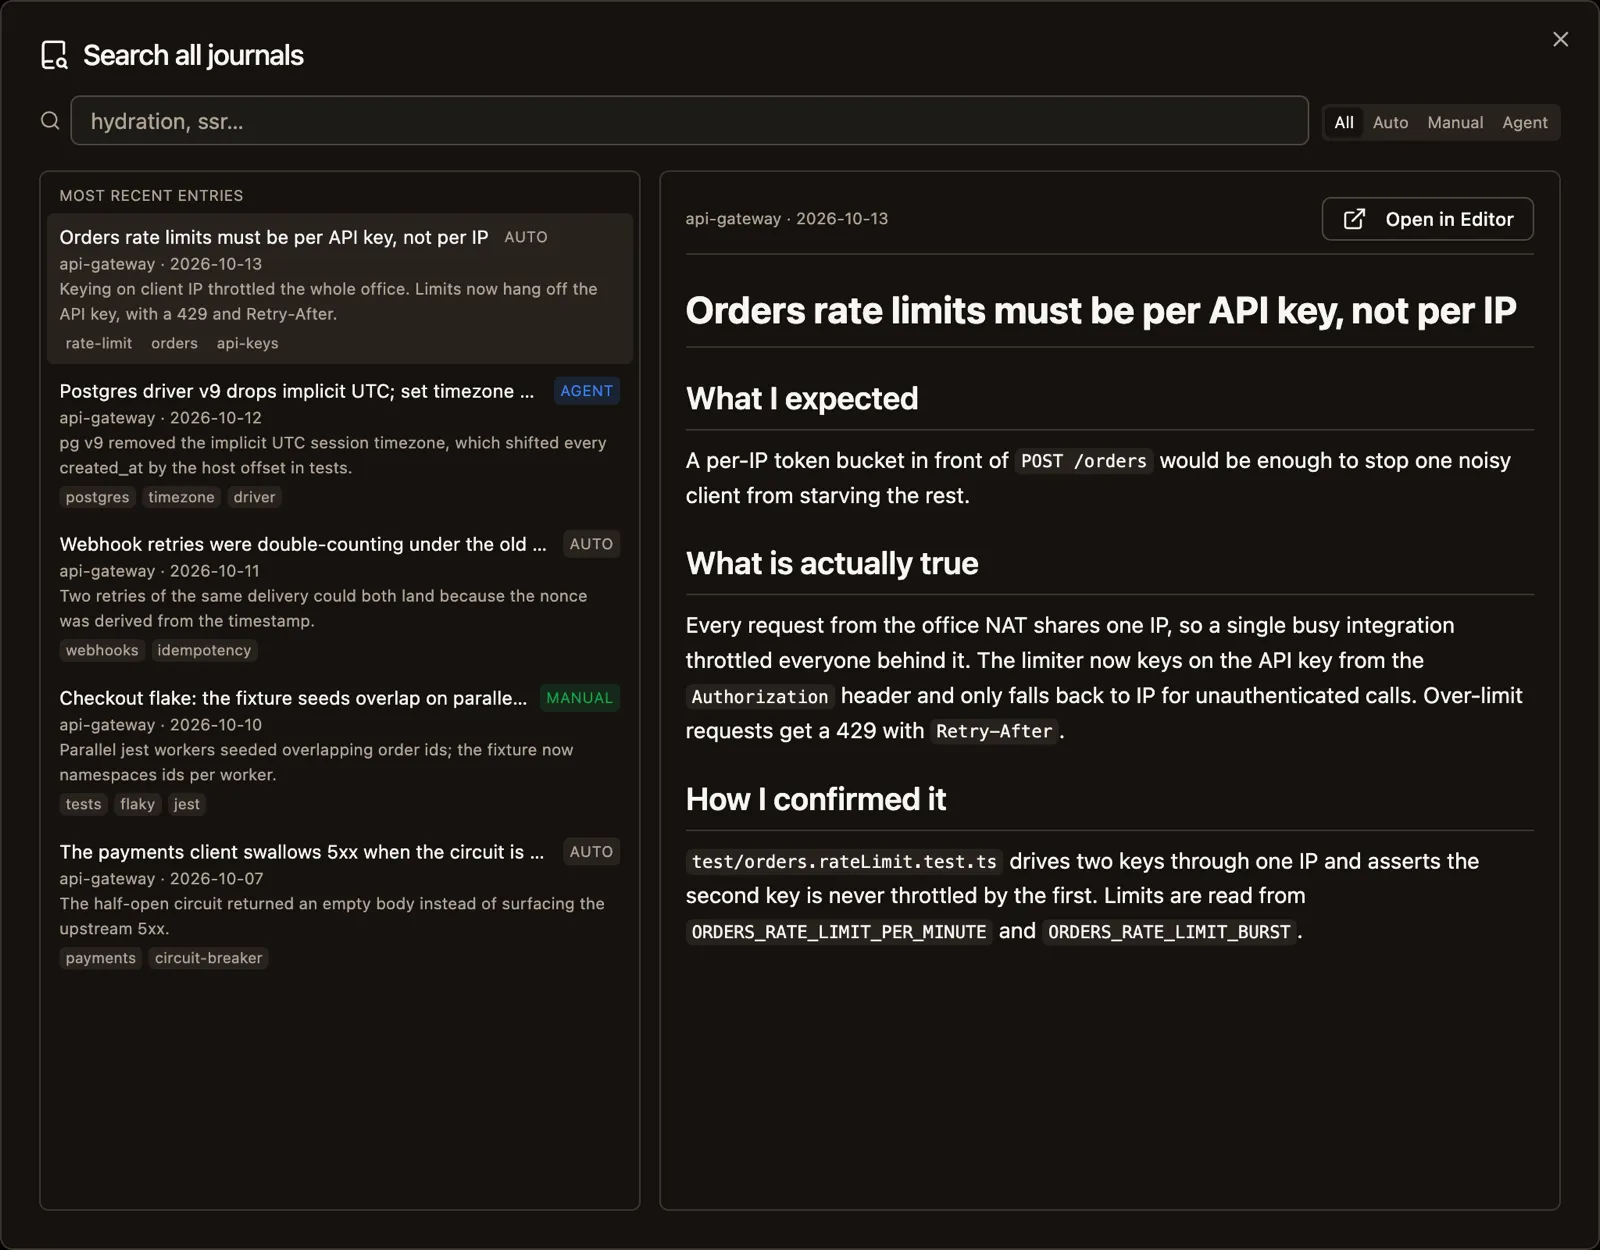The width and height of the screenshot is (1600, 1250).
Task: Click the What I expected heading
Action: coord(802,398)
